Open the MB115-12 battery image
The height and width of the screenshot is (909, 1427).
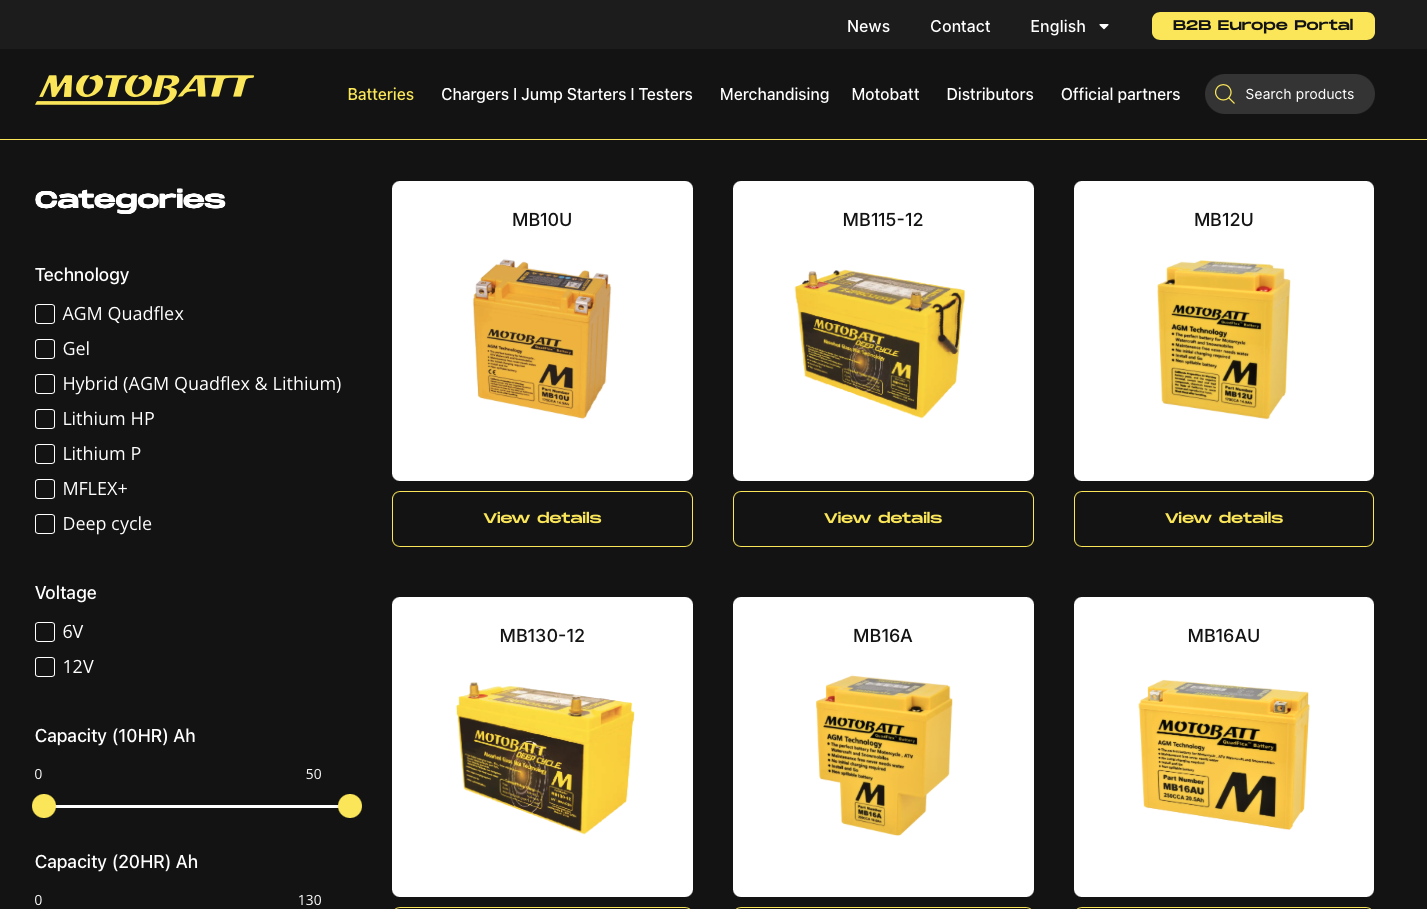click(x=881, y=342)
